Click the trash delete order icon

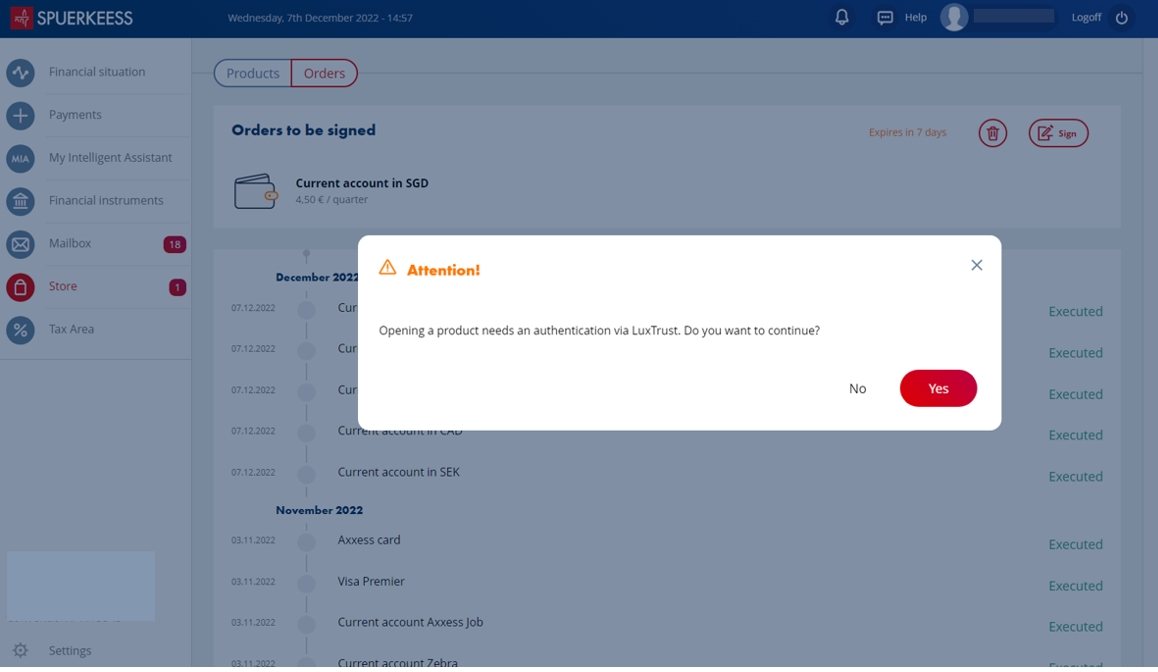(992, 133)
